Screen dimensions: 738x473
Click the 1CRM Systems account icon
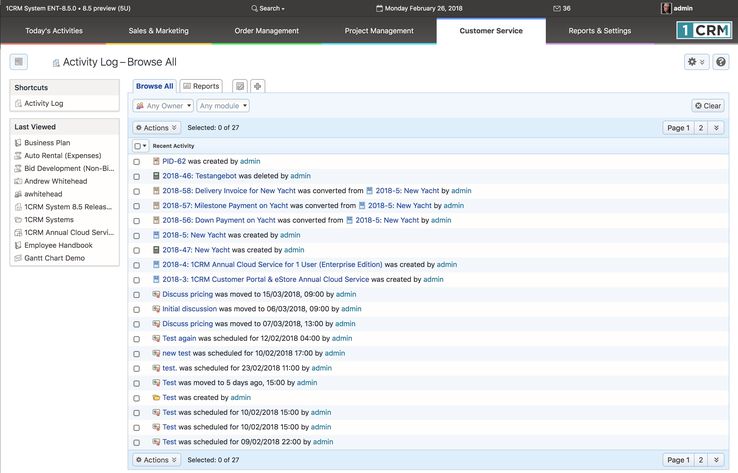click(x=18, y=220)
